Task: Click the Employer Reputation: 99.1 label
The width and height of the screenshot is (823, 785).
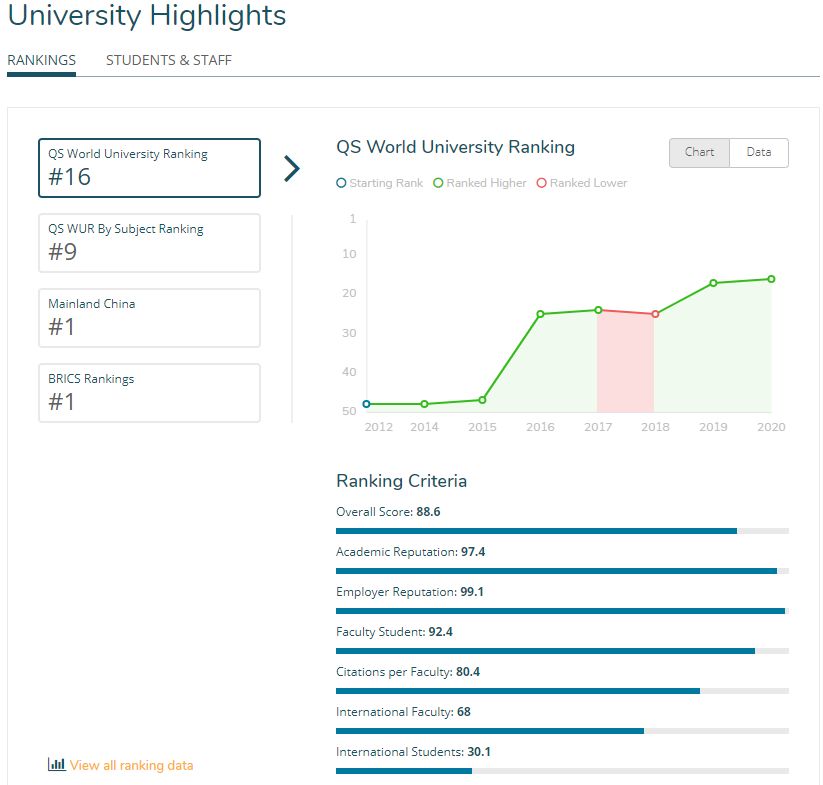Action: (x=410, y=592)
